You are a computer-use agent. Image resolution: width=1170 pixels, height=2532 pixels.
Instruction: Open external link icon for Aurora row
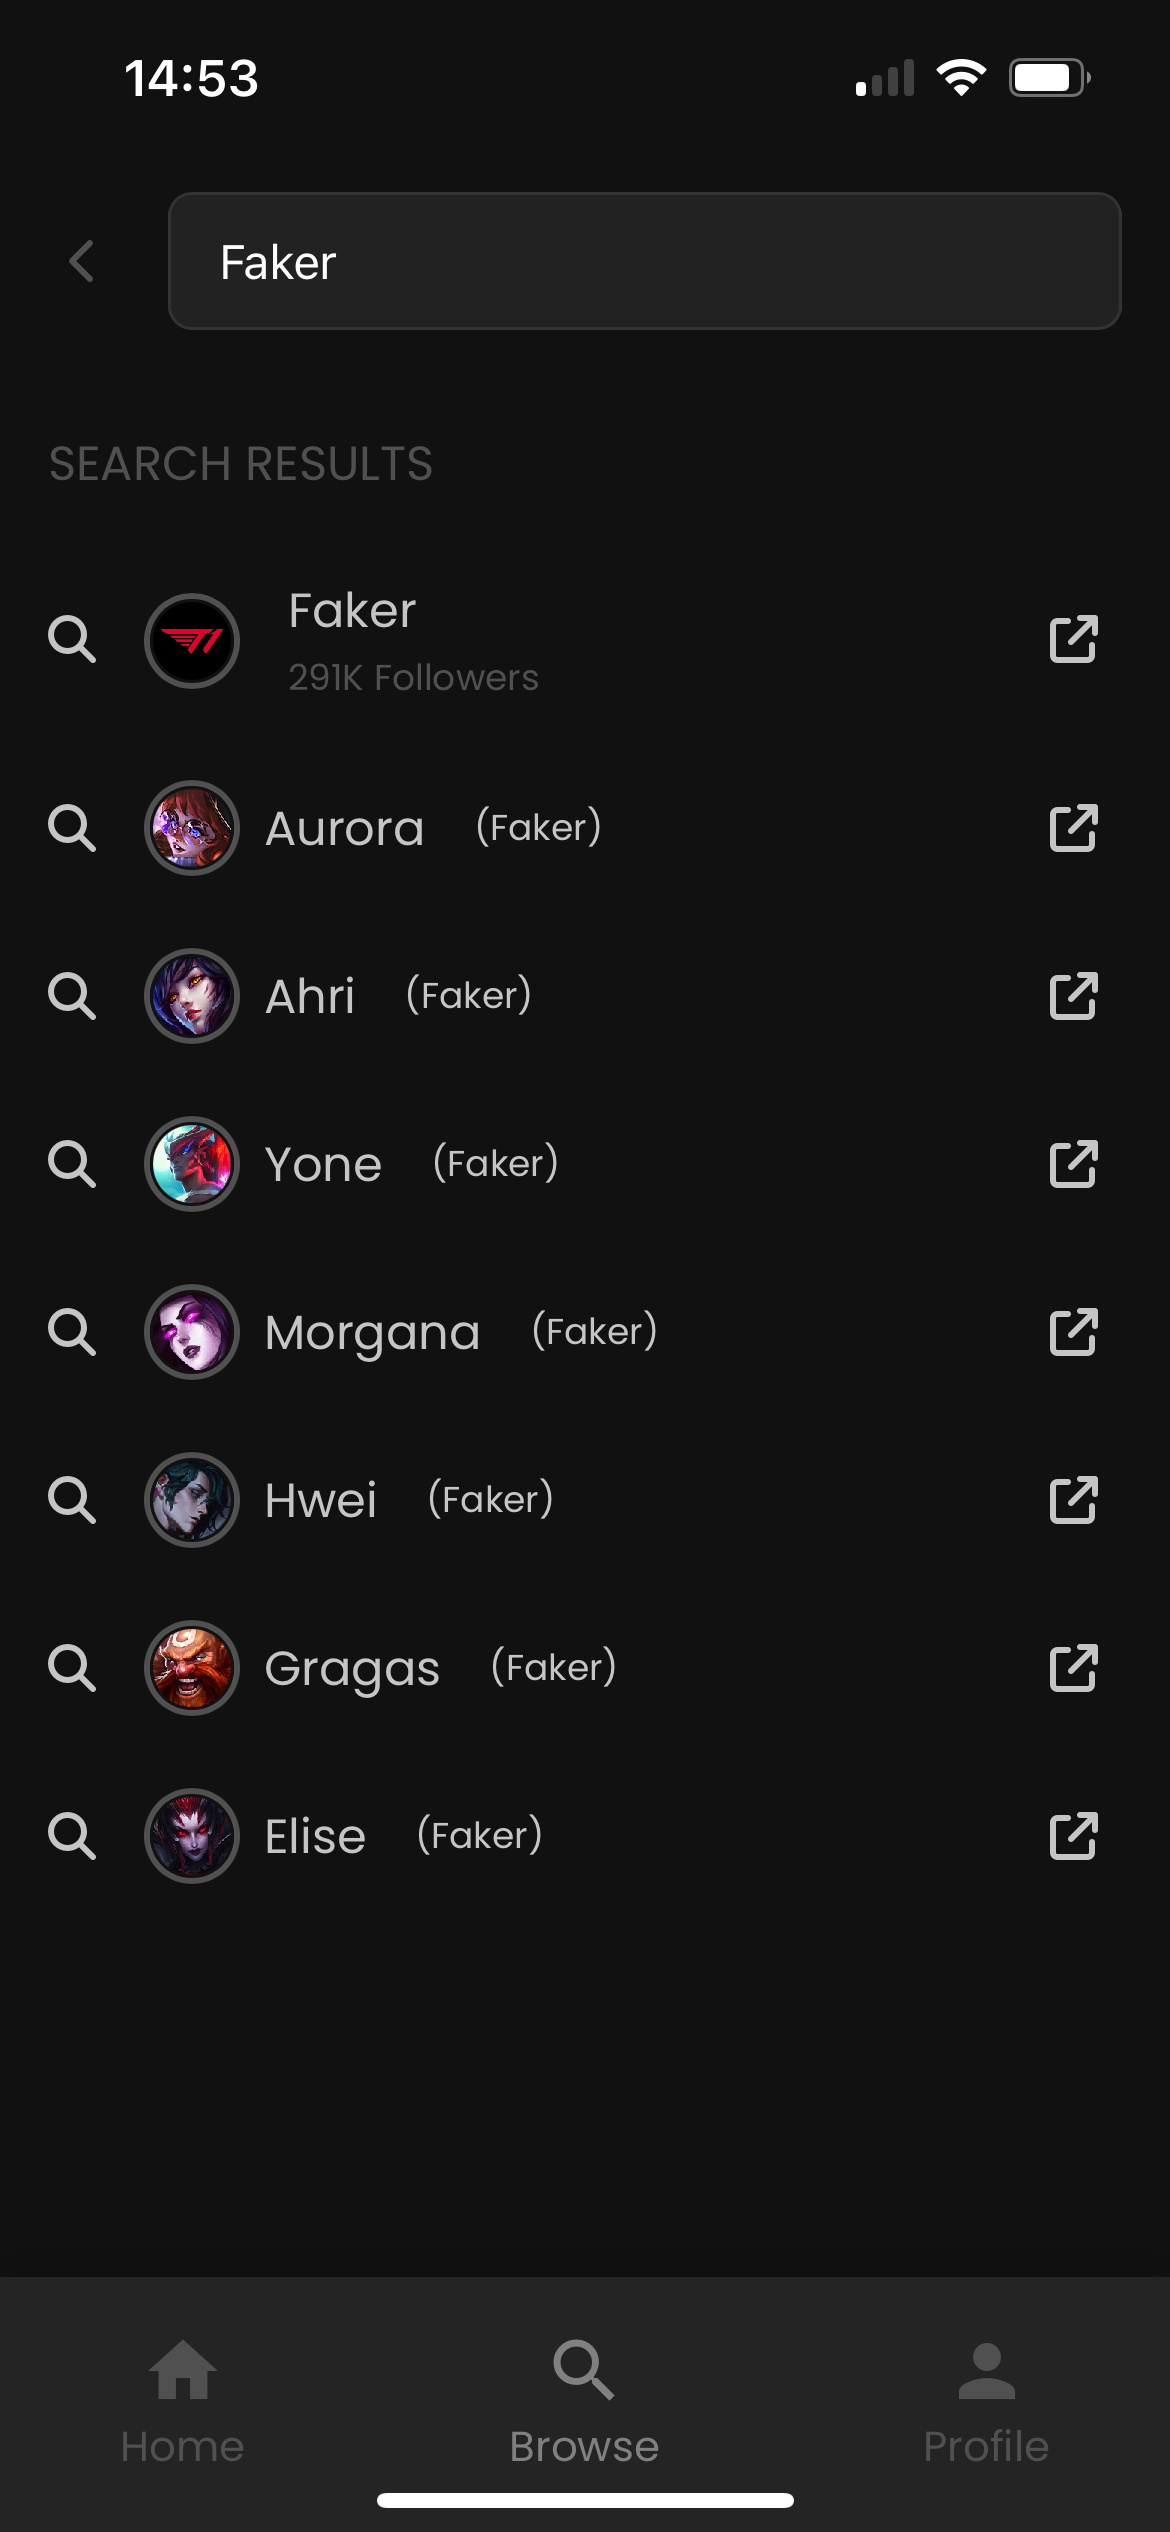(1073, 828)
